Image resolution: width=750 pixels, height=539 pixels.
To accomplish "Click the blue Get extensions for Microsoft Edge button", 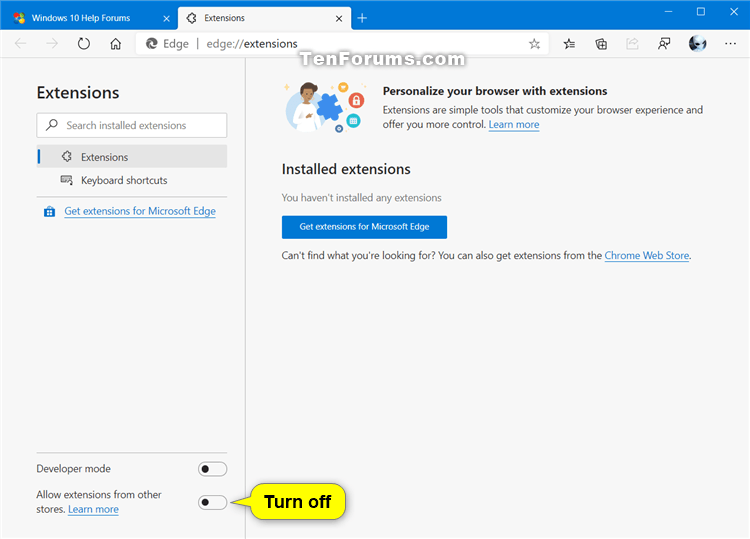I will point(364,227).
